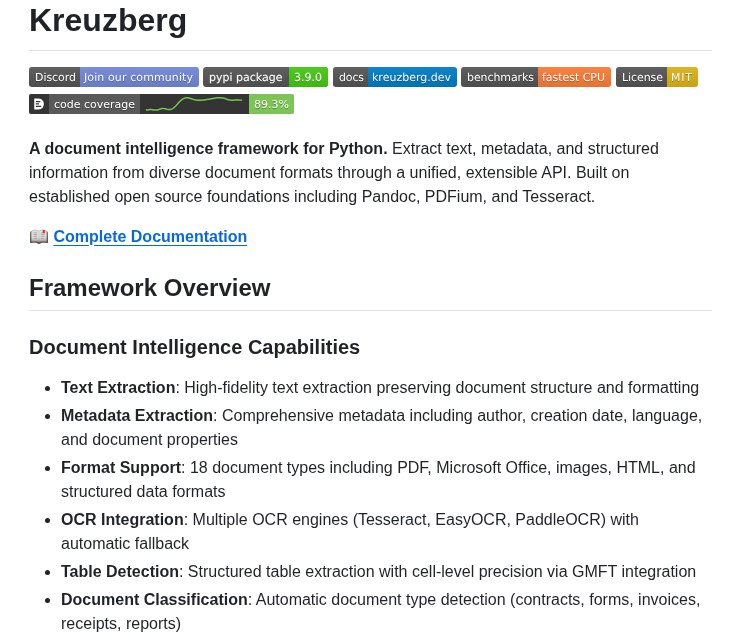Click the coverage trend sparkline graph
The image size is (737, 637).
coord(194,104)
